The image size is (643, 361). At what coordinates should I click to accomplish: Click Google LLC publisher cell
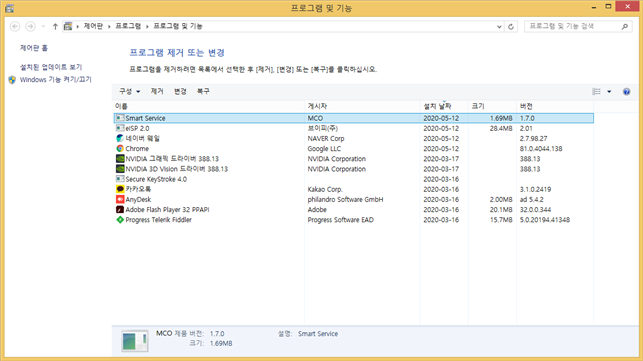324,149
